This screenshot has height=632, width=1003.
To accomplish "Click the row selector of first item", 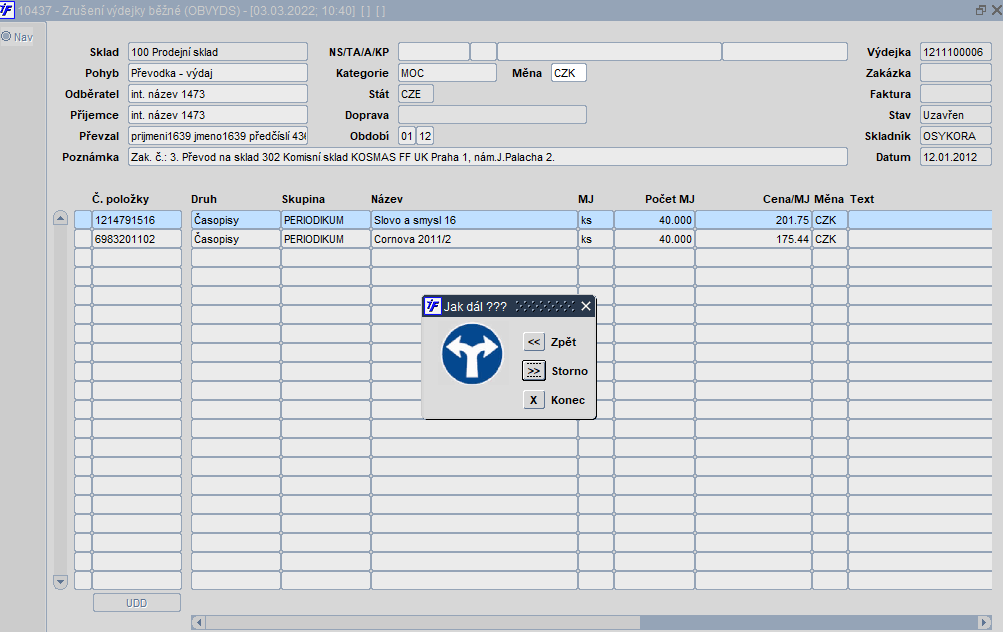I will point(83,220).
